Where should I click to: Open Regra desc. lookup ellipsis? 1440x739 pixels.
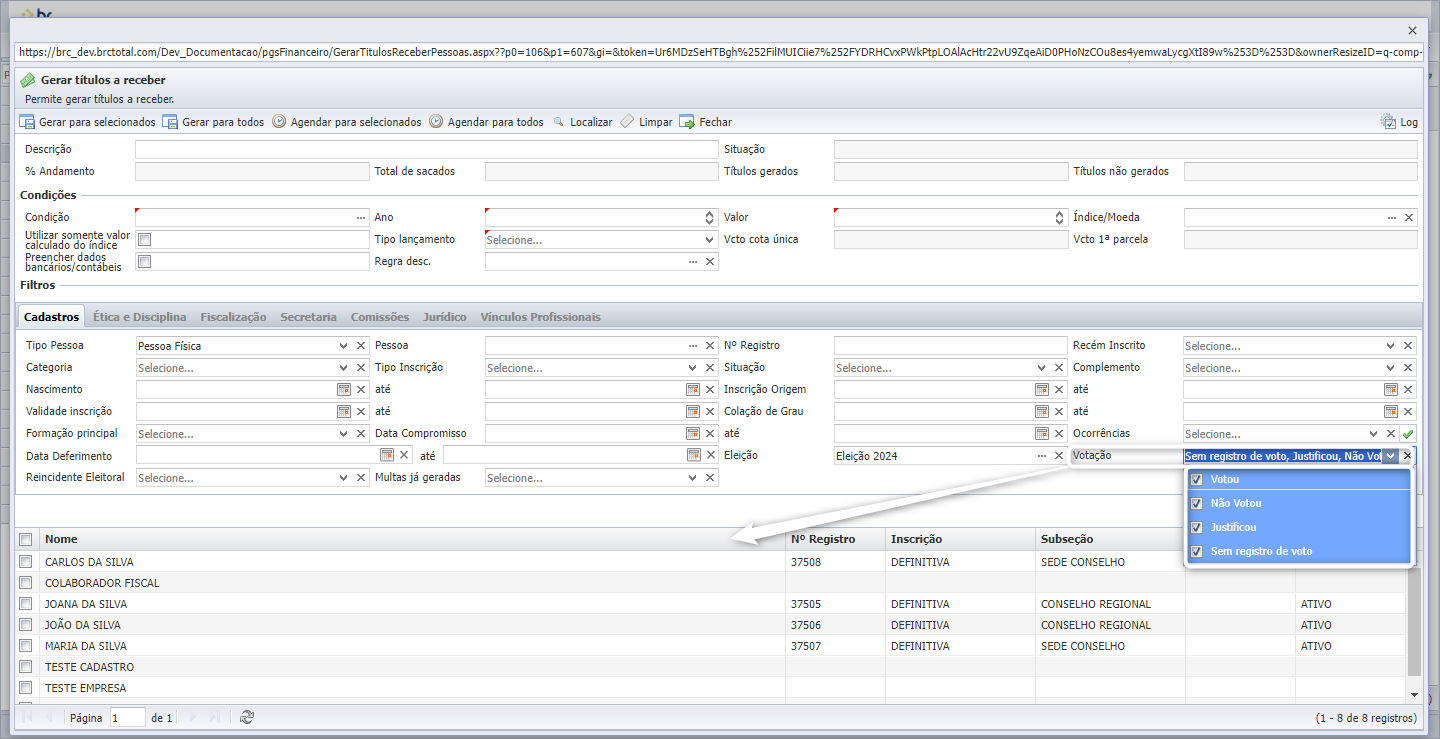click(x=693, y=261)
